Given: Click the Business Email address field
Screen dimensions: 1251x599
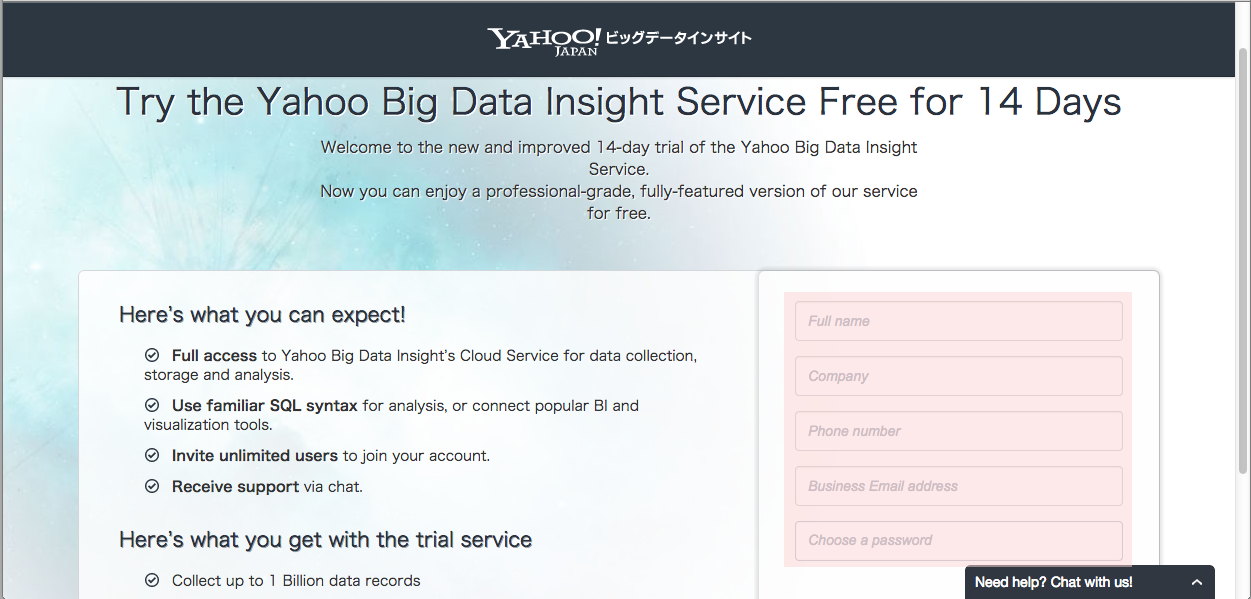Looking at the screenshot, I should coord(957,485).
